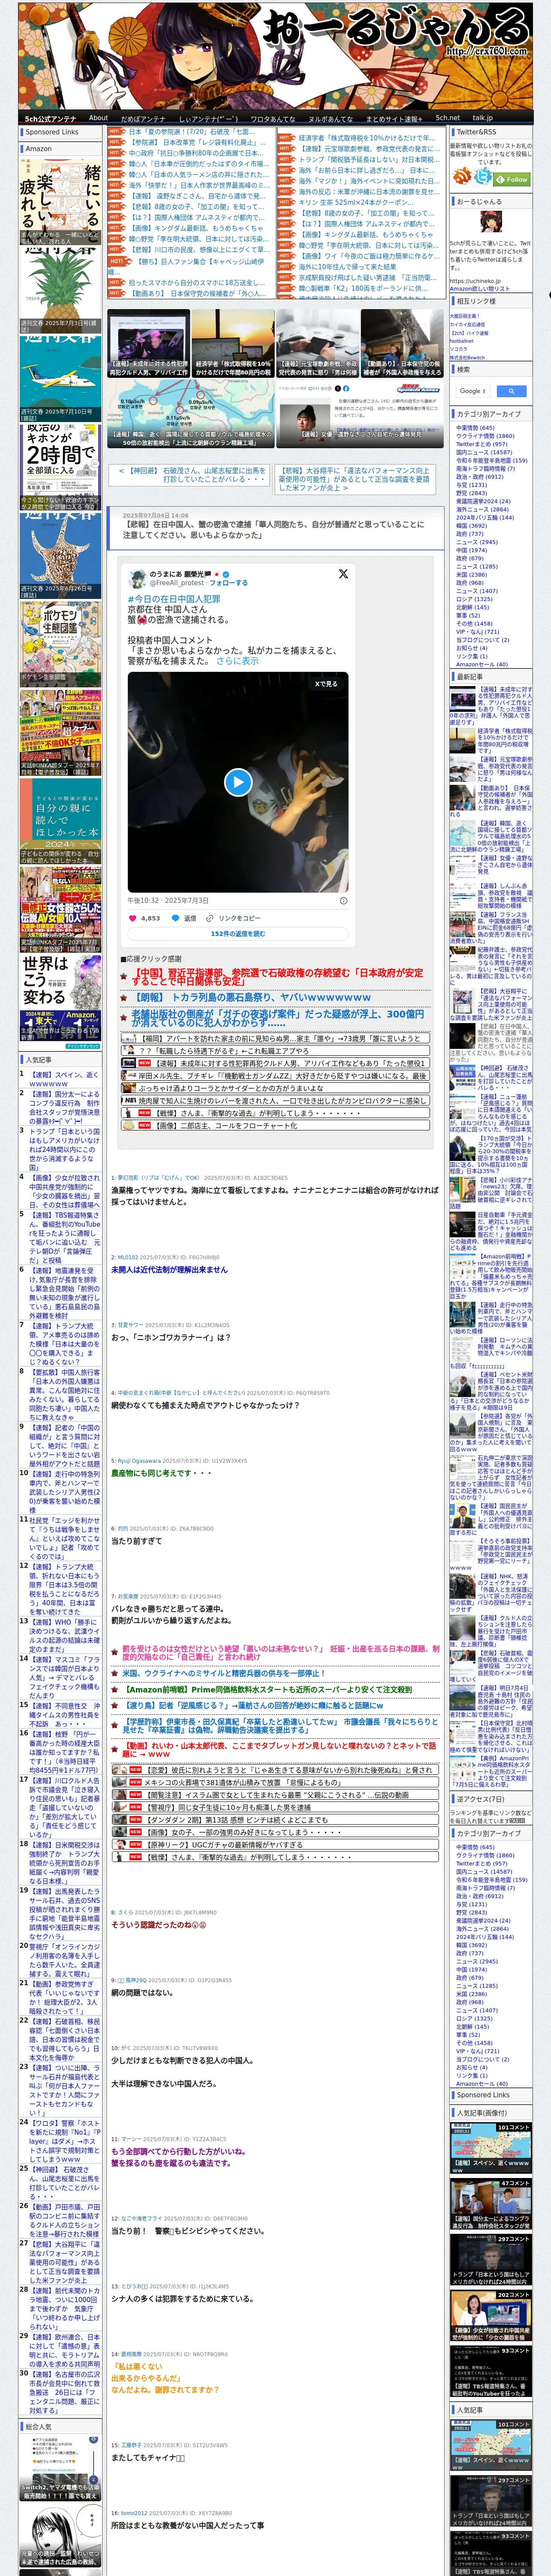Screen dimensions: 551x2576
Task: Open the '5chまとめBewitch' mutual link
Action: click(x=467, y=357)
